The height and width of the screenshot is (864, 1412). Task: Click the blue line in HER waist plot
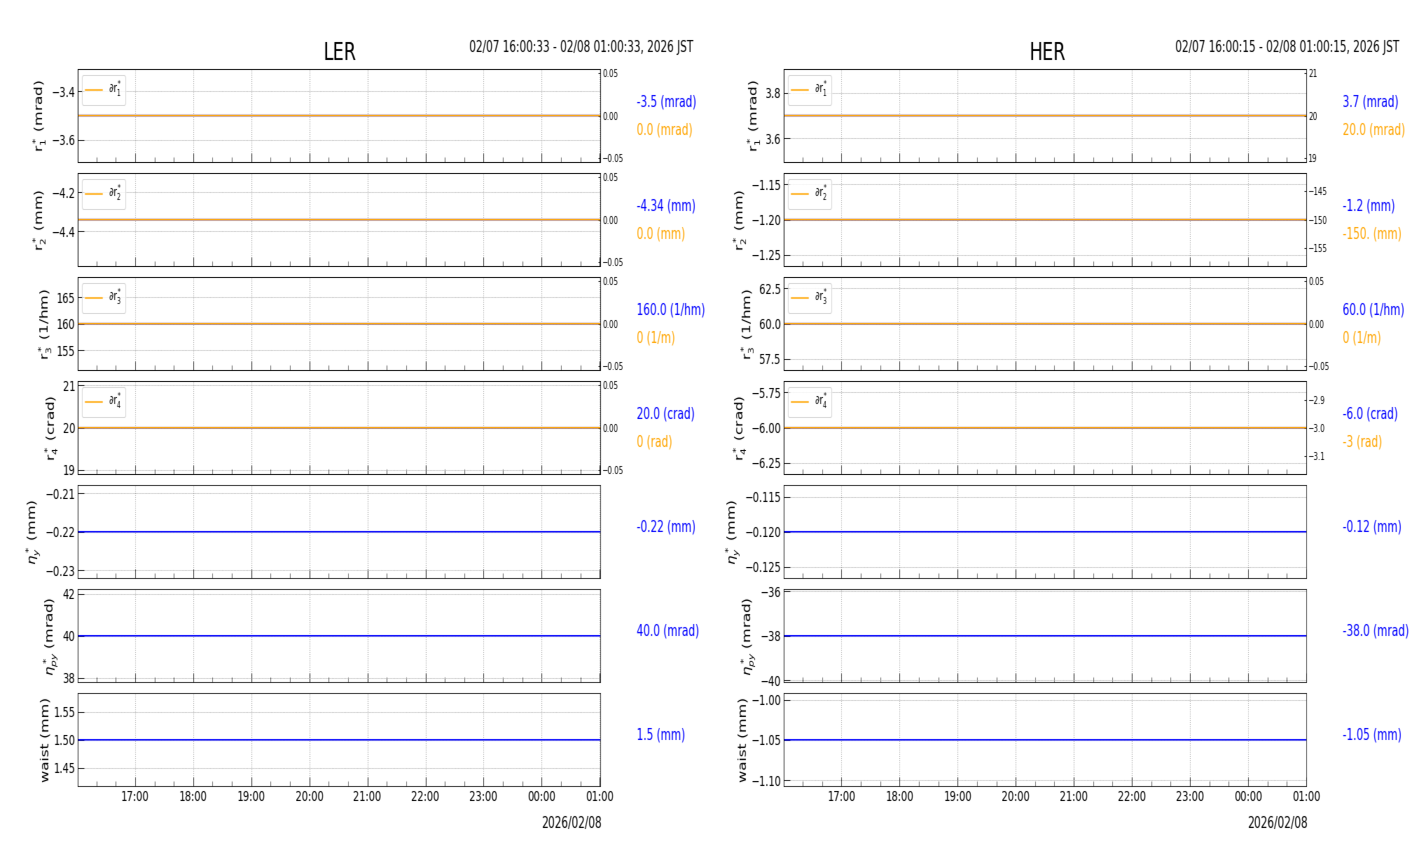click(x=1045, y=740)
